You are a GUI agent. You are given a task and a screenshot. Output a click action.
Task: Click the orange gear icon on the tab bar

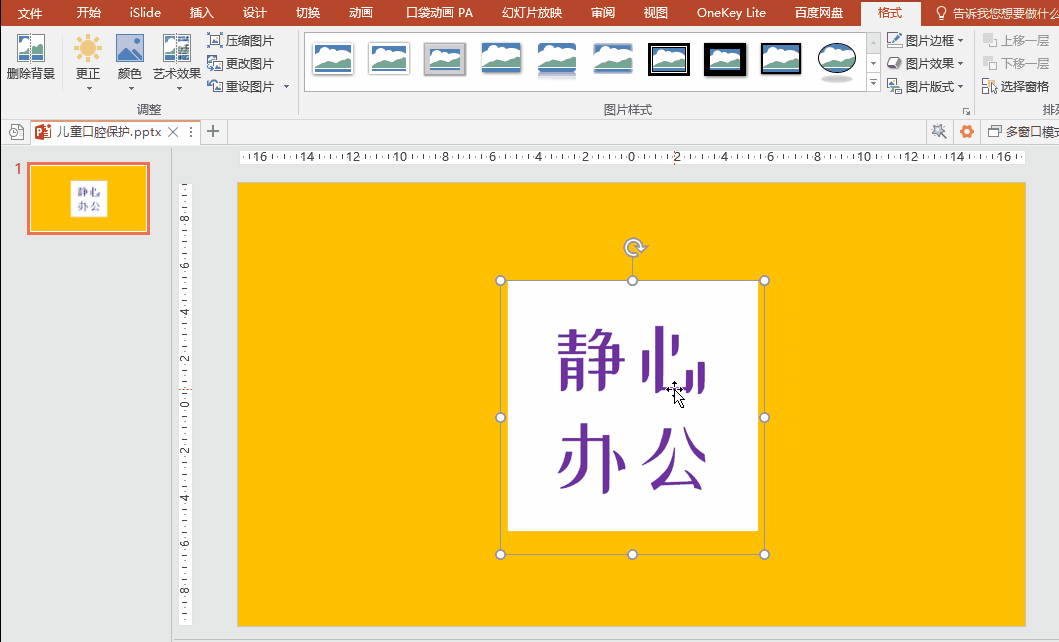[966, 131]
